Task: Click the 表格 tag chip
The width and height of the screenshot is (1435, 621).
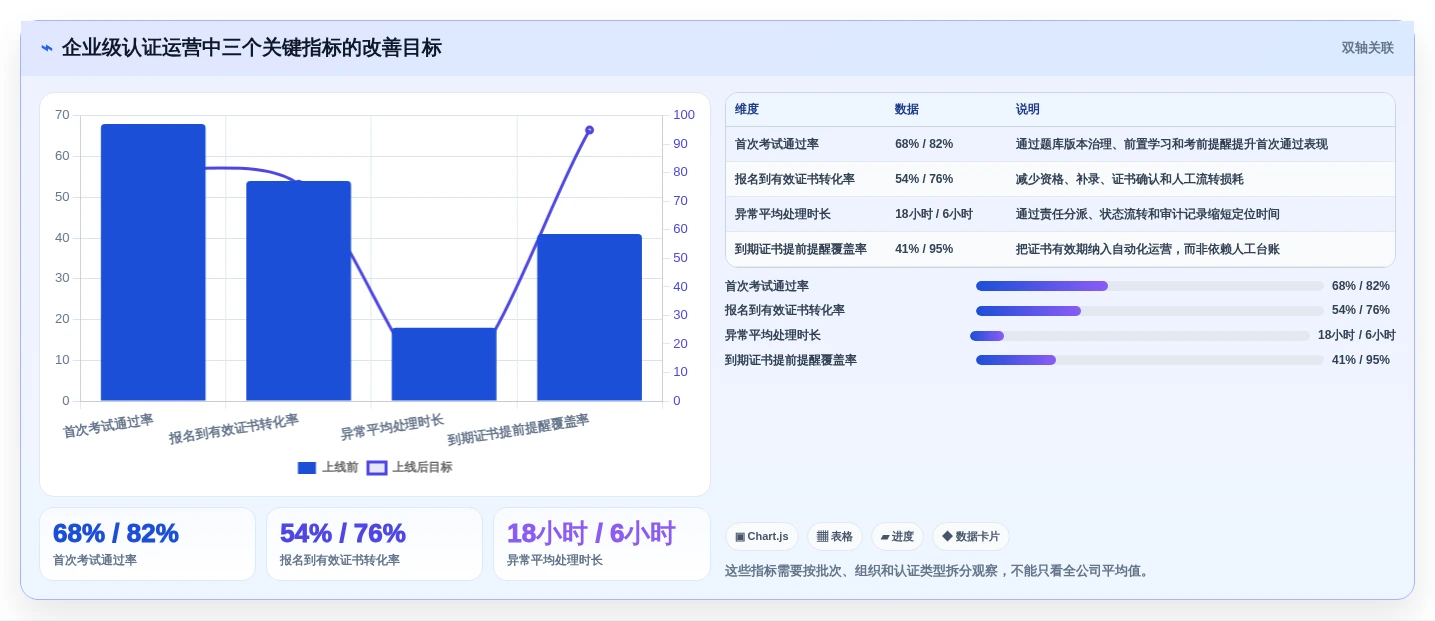Action: click(x=835, y=537)
